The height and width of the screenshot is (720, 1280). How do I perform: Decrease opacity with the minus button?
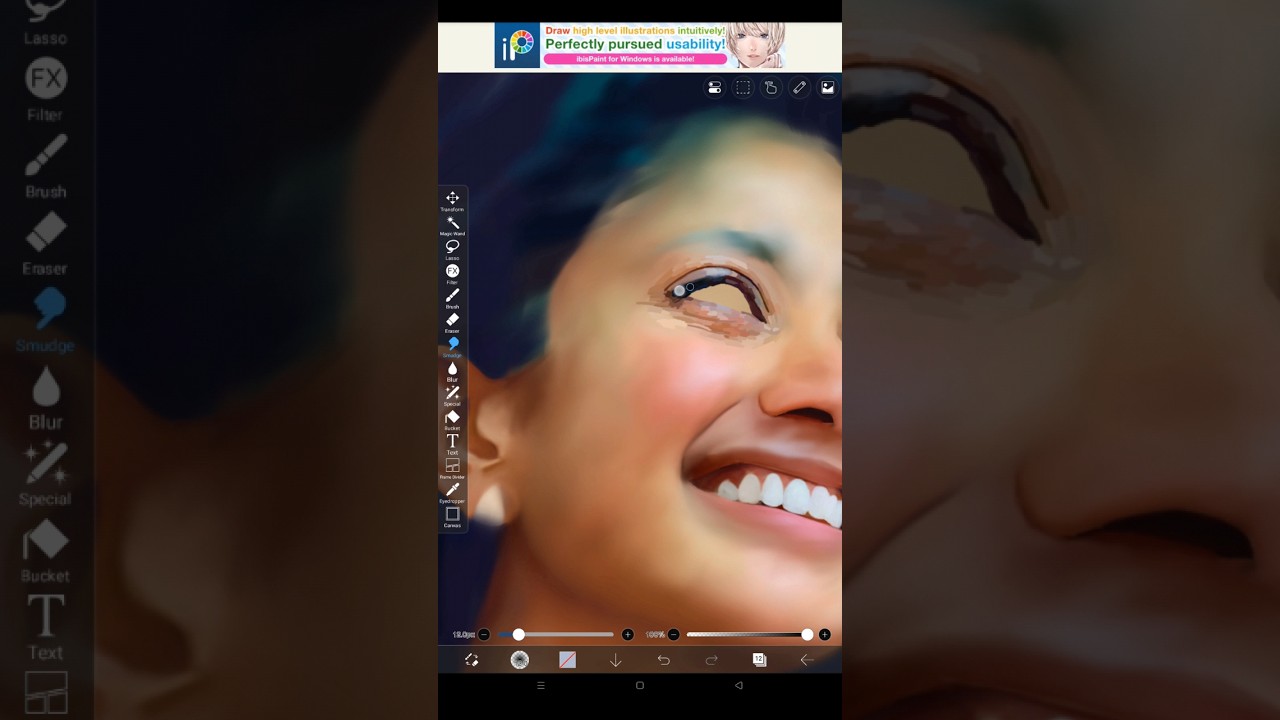[674, 635]
